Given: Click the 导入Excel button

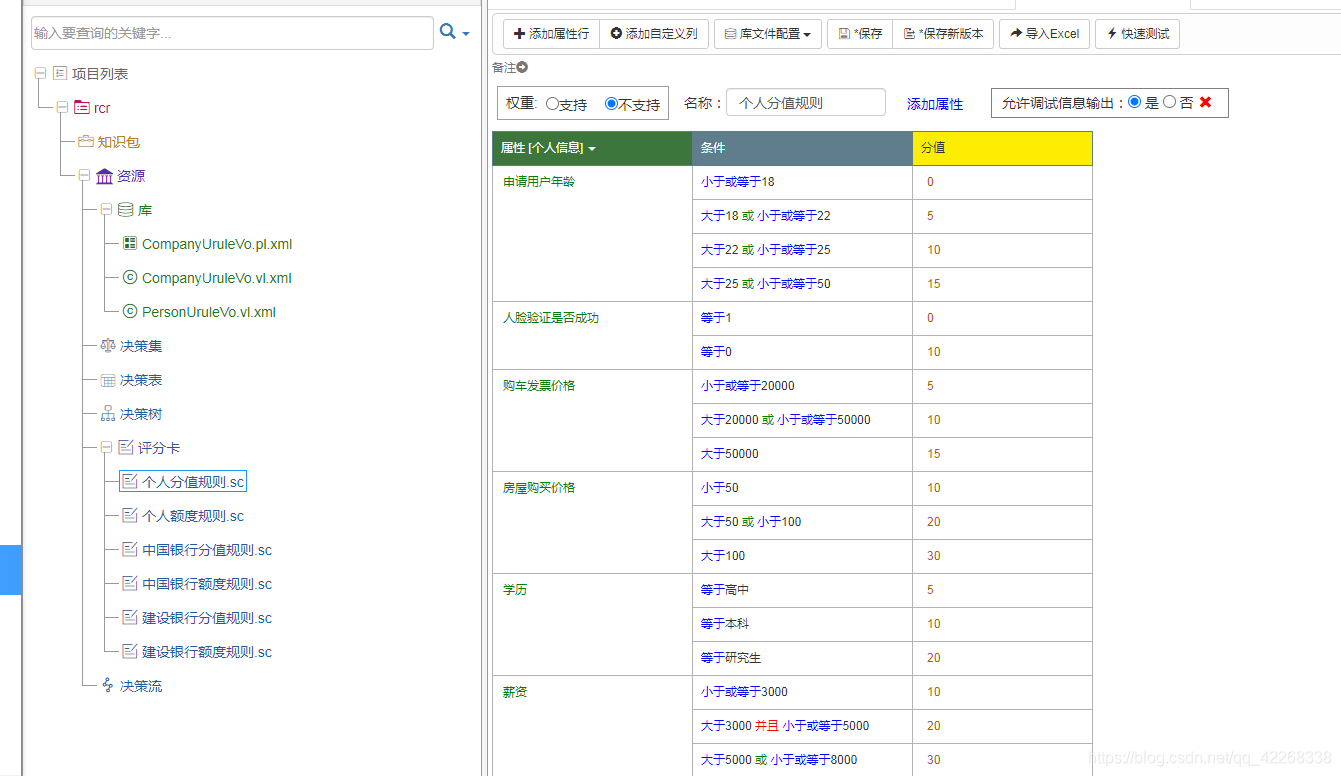Looking at the screenshot, I should tap(1044, 34).
